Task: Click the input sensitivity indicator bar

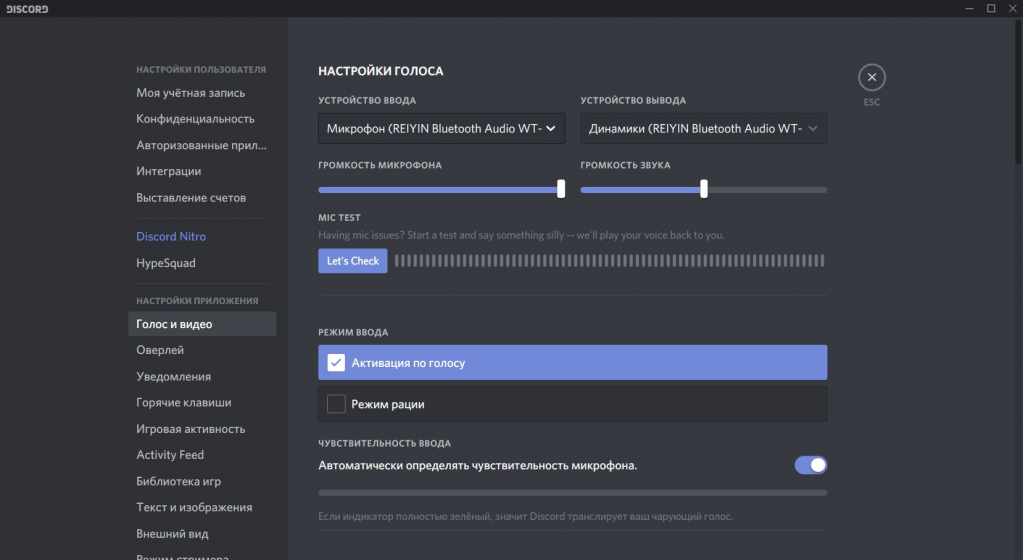Action: [572, 493]
